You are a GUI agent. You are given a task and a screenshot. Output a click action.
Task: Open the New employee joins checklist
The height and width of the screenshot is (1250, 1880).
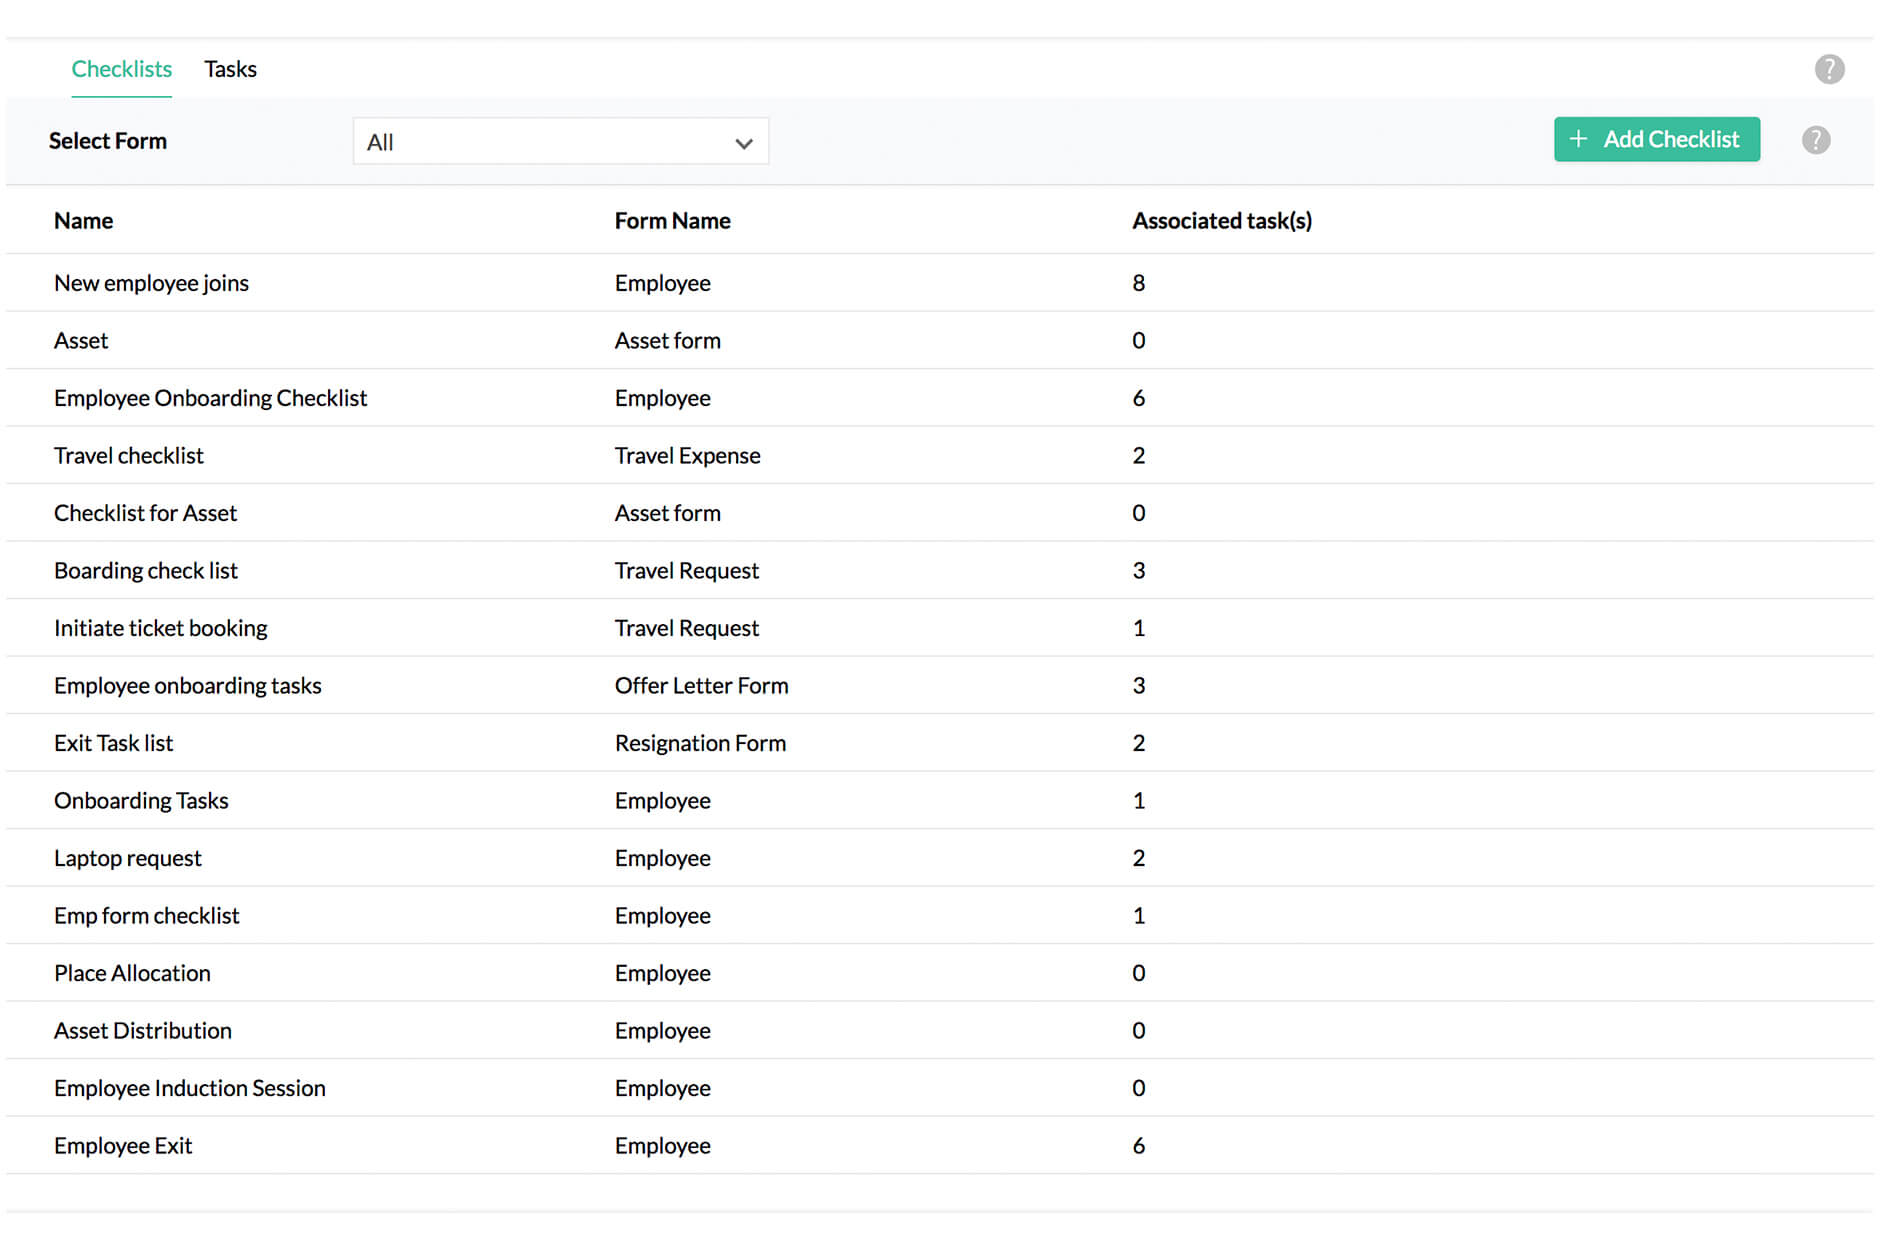click(151, 283)
